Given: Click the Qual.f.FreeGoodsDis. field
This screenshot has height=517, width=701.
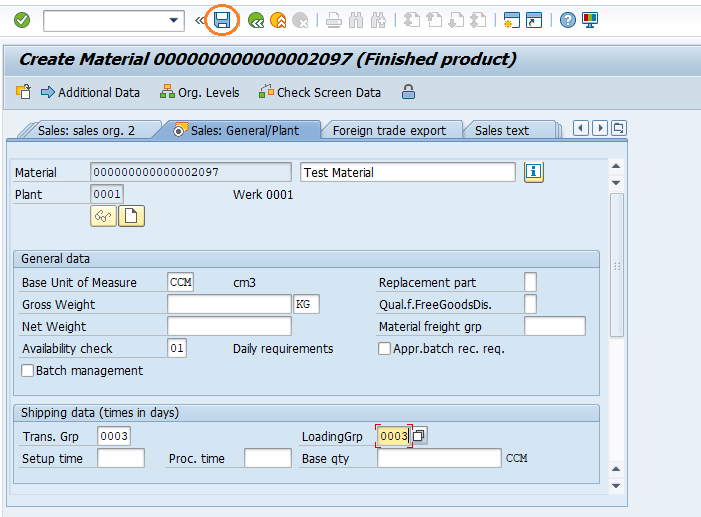Looking at the screenshot, I should pos(530,304).
